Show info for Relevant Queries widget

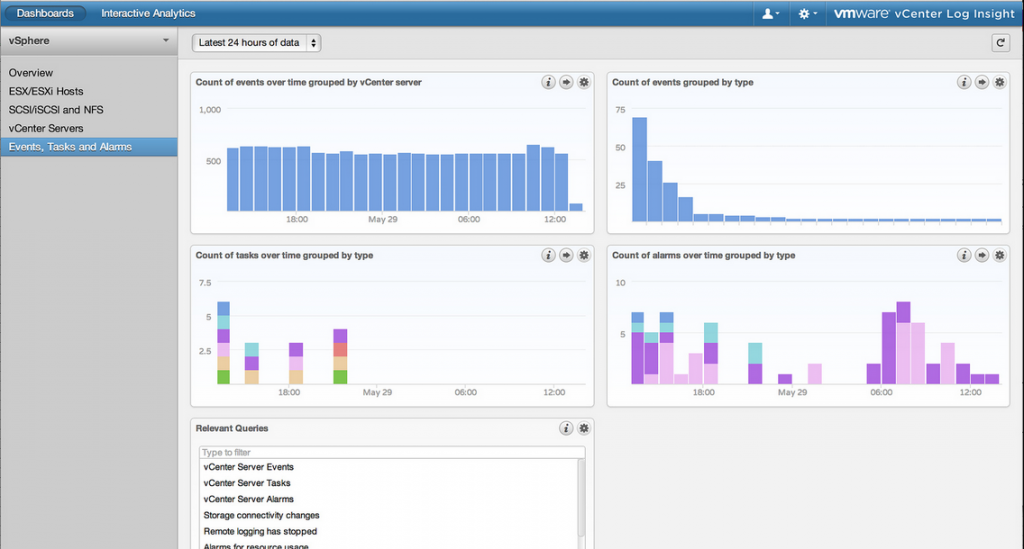pos(566,428)
